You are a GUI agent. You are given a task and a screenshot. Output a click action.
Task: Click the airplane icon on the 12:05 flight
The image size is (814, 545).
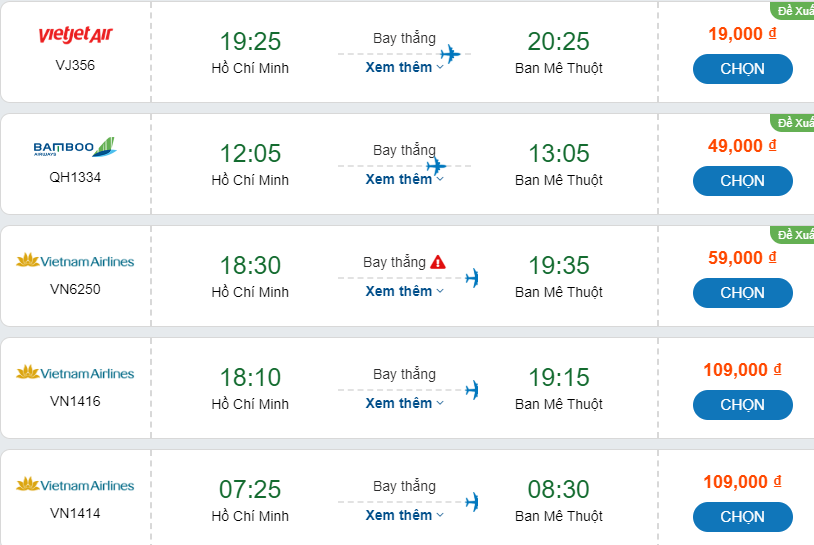coord(436,165)
